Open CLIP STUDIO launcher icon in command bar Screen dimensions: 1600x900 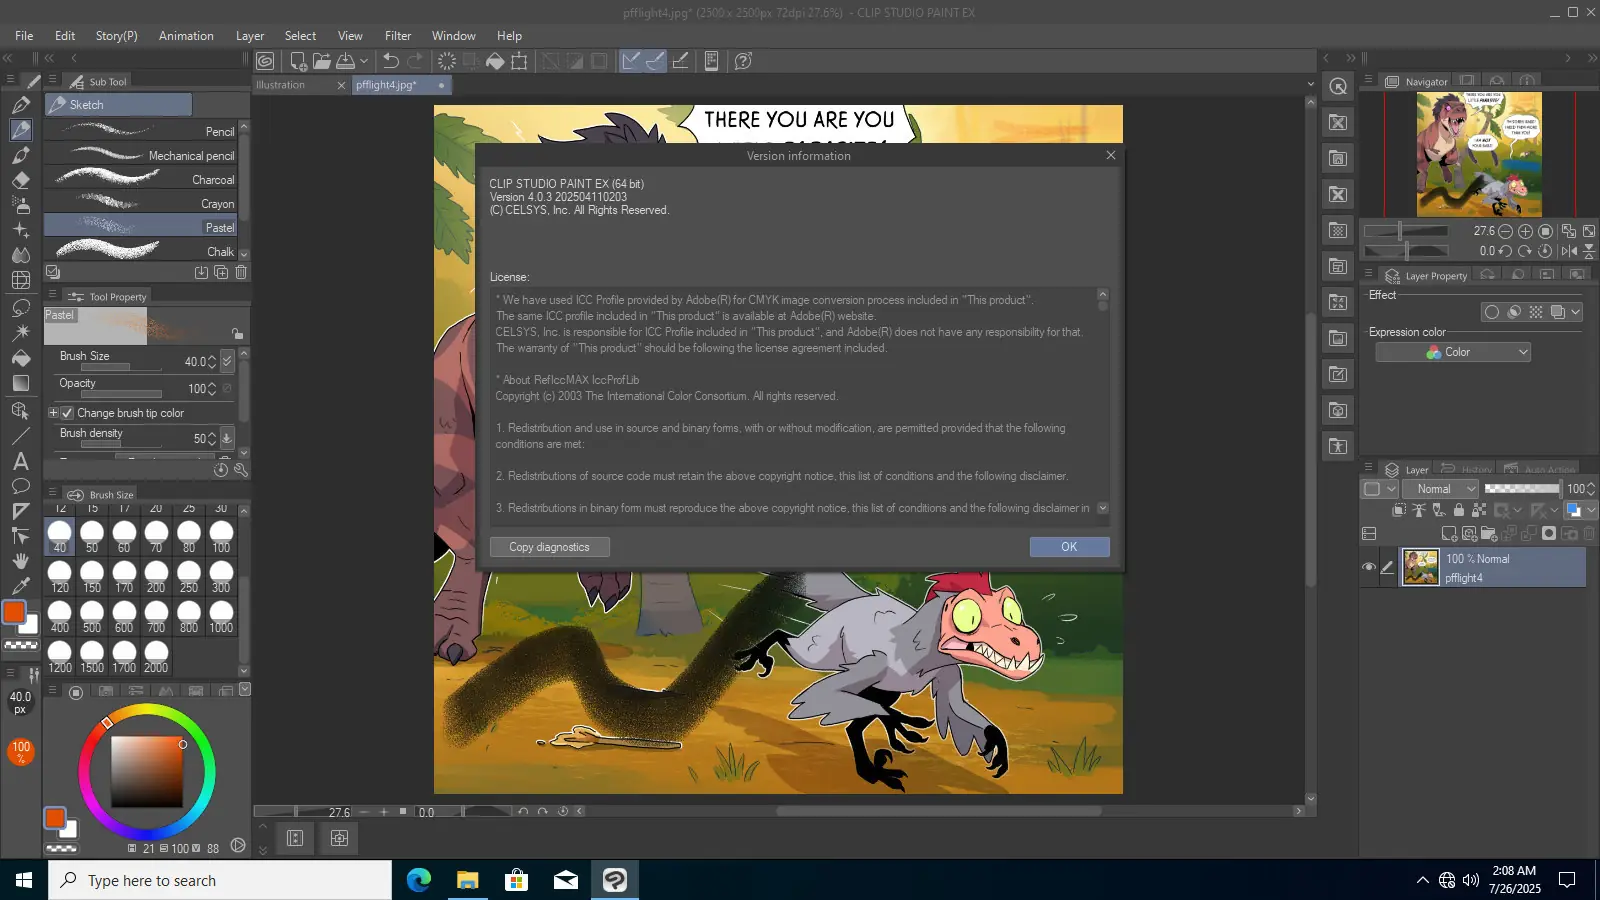pos(265,61)
